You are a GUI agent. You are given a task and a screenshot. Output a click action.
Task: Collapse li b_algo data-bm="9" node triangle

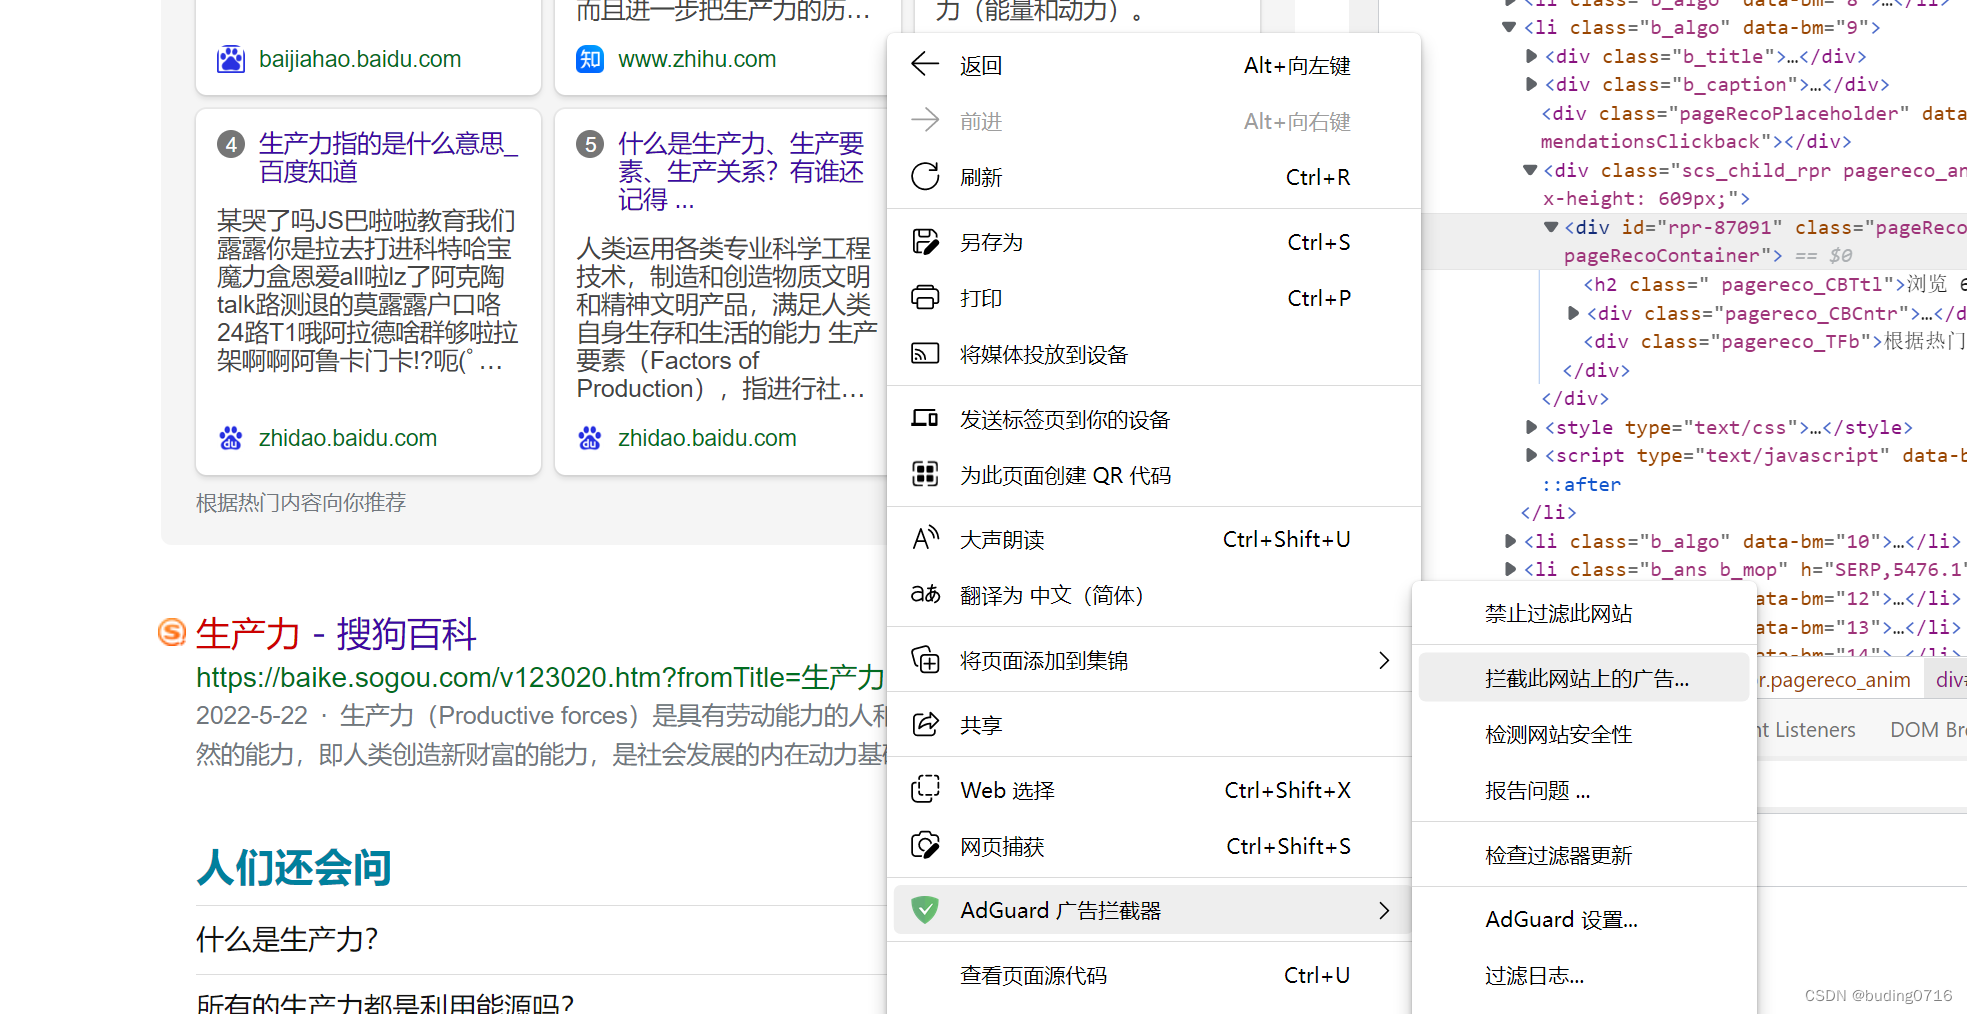[1510, 27]
